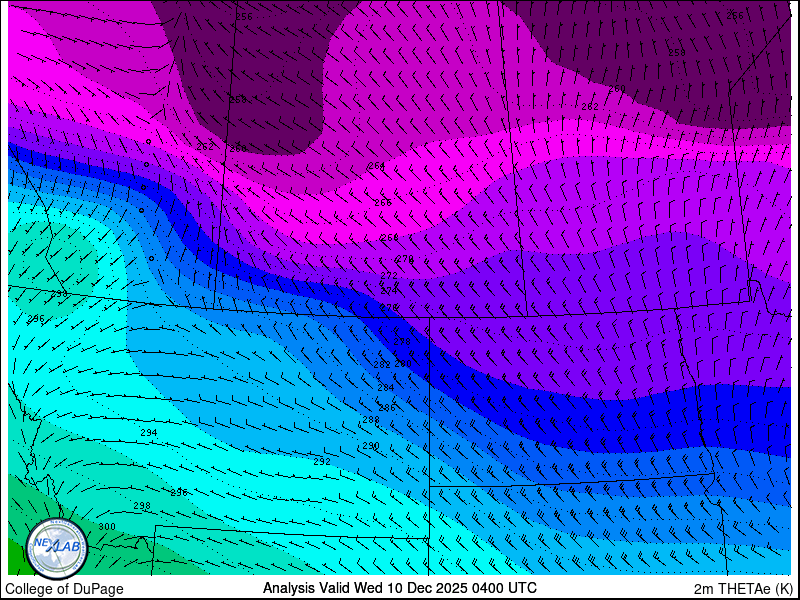Click the 294 contour label
The image size is (800, 600).
148,433
